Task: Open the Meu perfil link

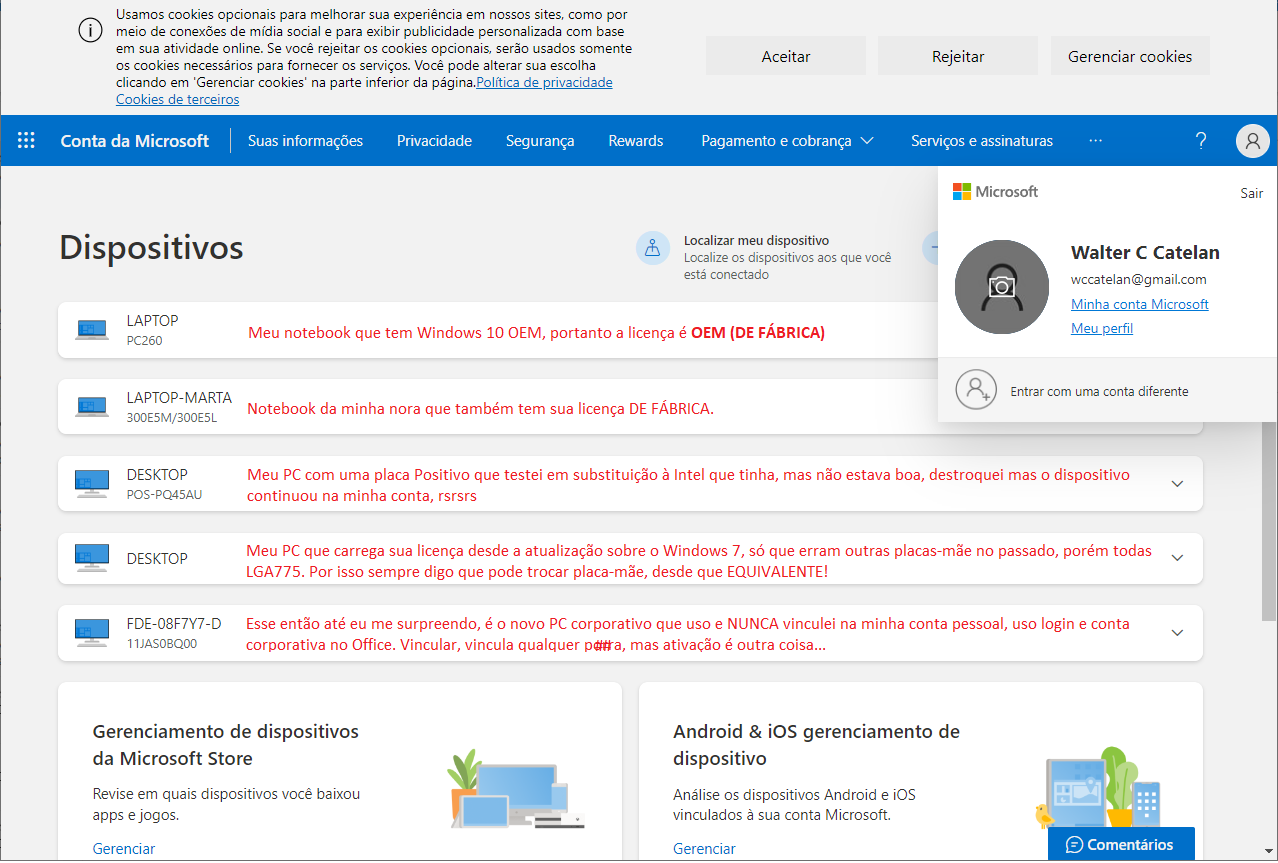Action: [1102, 328]
